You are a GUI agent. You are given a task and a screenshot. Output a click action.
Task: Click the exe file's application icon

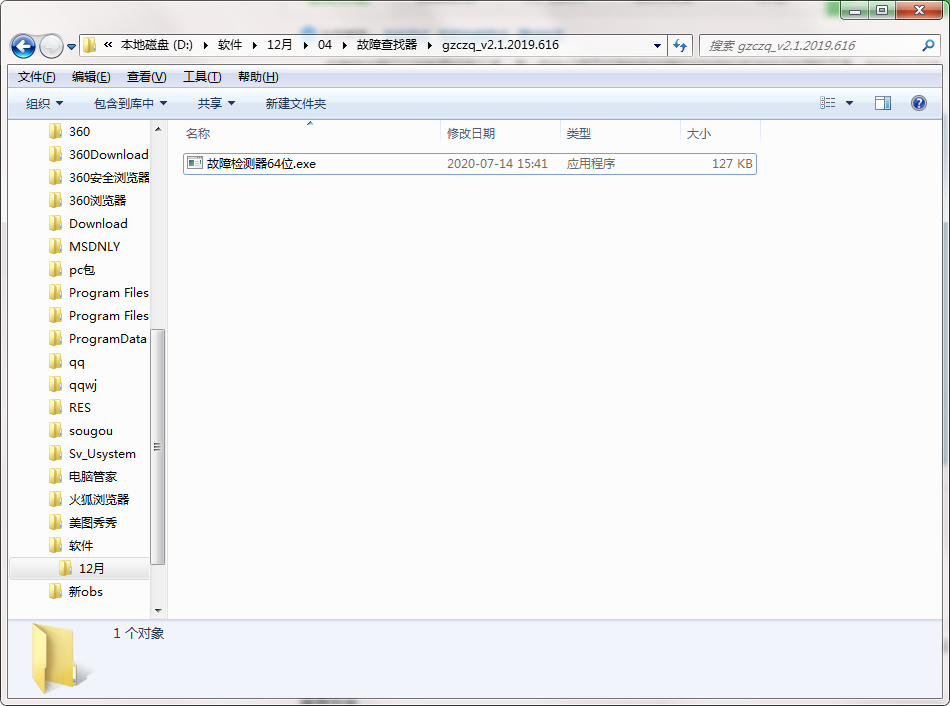(x=194, y=163)
